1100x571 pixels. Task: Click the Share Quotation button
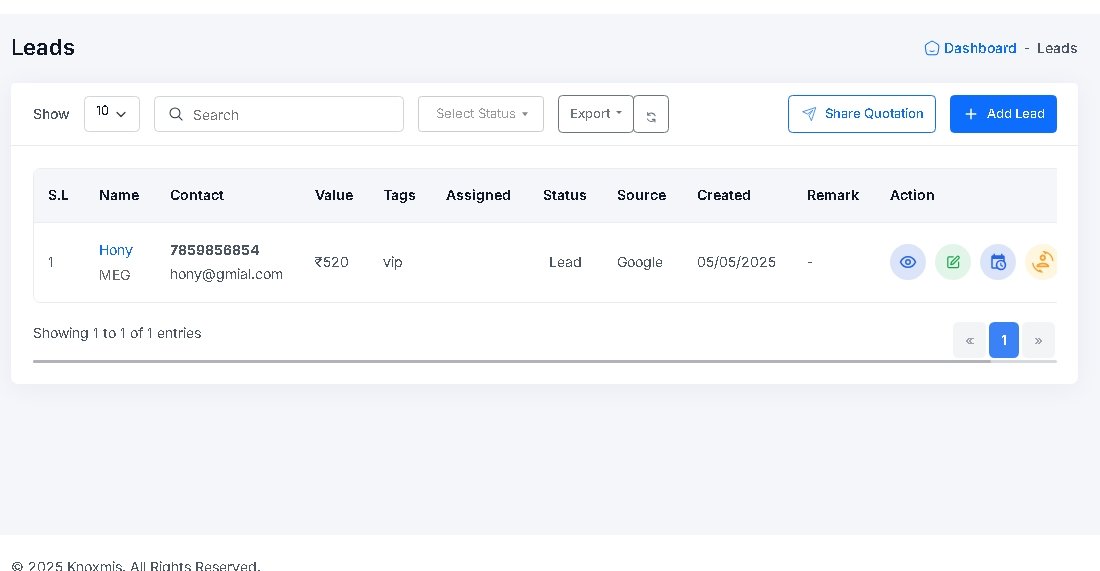tap(861, 114)
